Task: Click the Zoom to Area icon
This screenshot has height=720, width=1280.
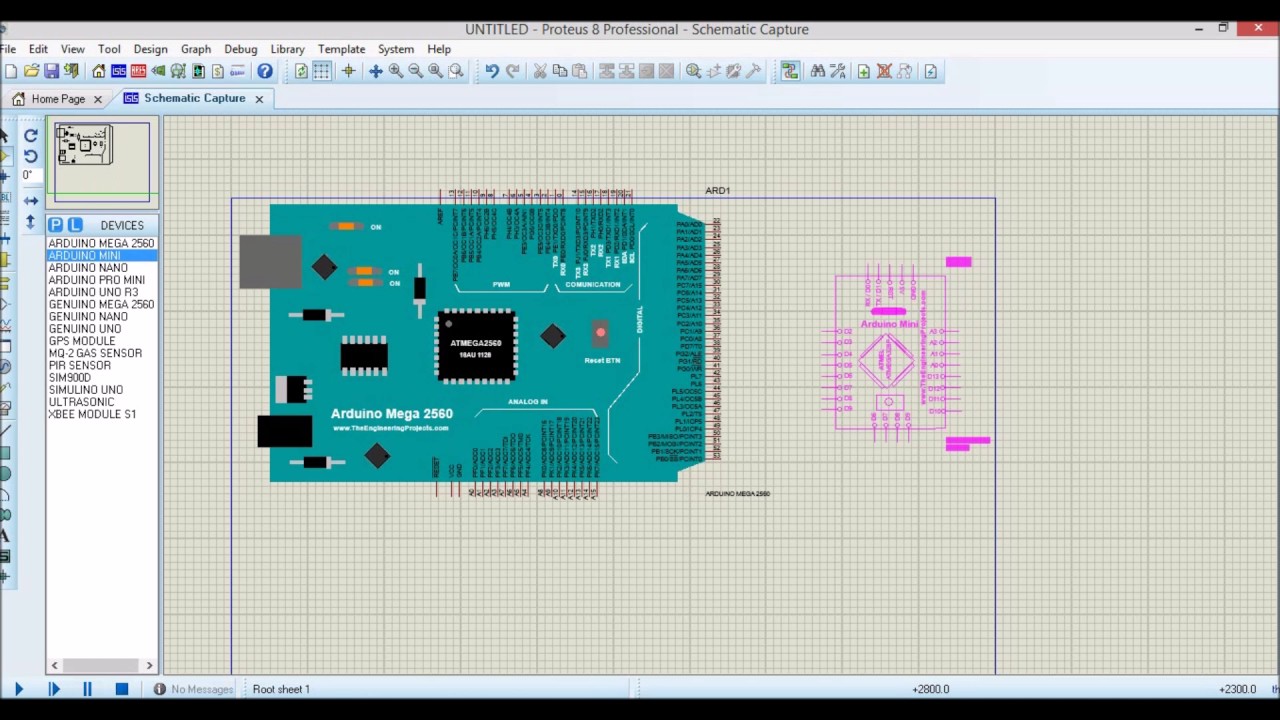Action: (x=456, y=71)
